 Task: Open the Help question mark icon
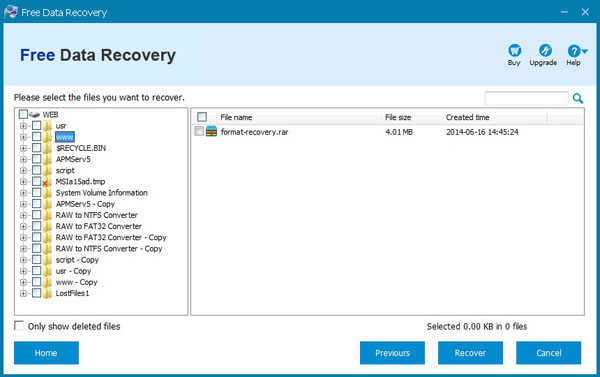coord(574,51)
